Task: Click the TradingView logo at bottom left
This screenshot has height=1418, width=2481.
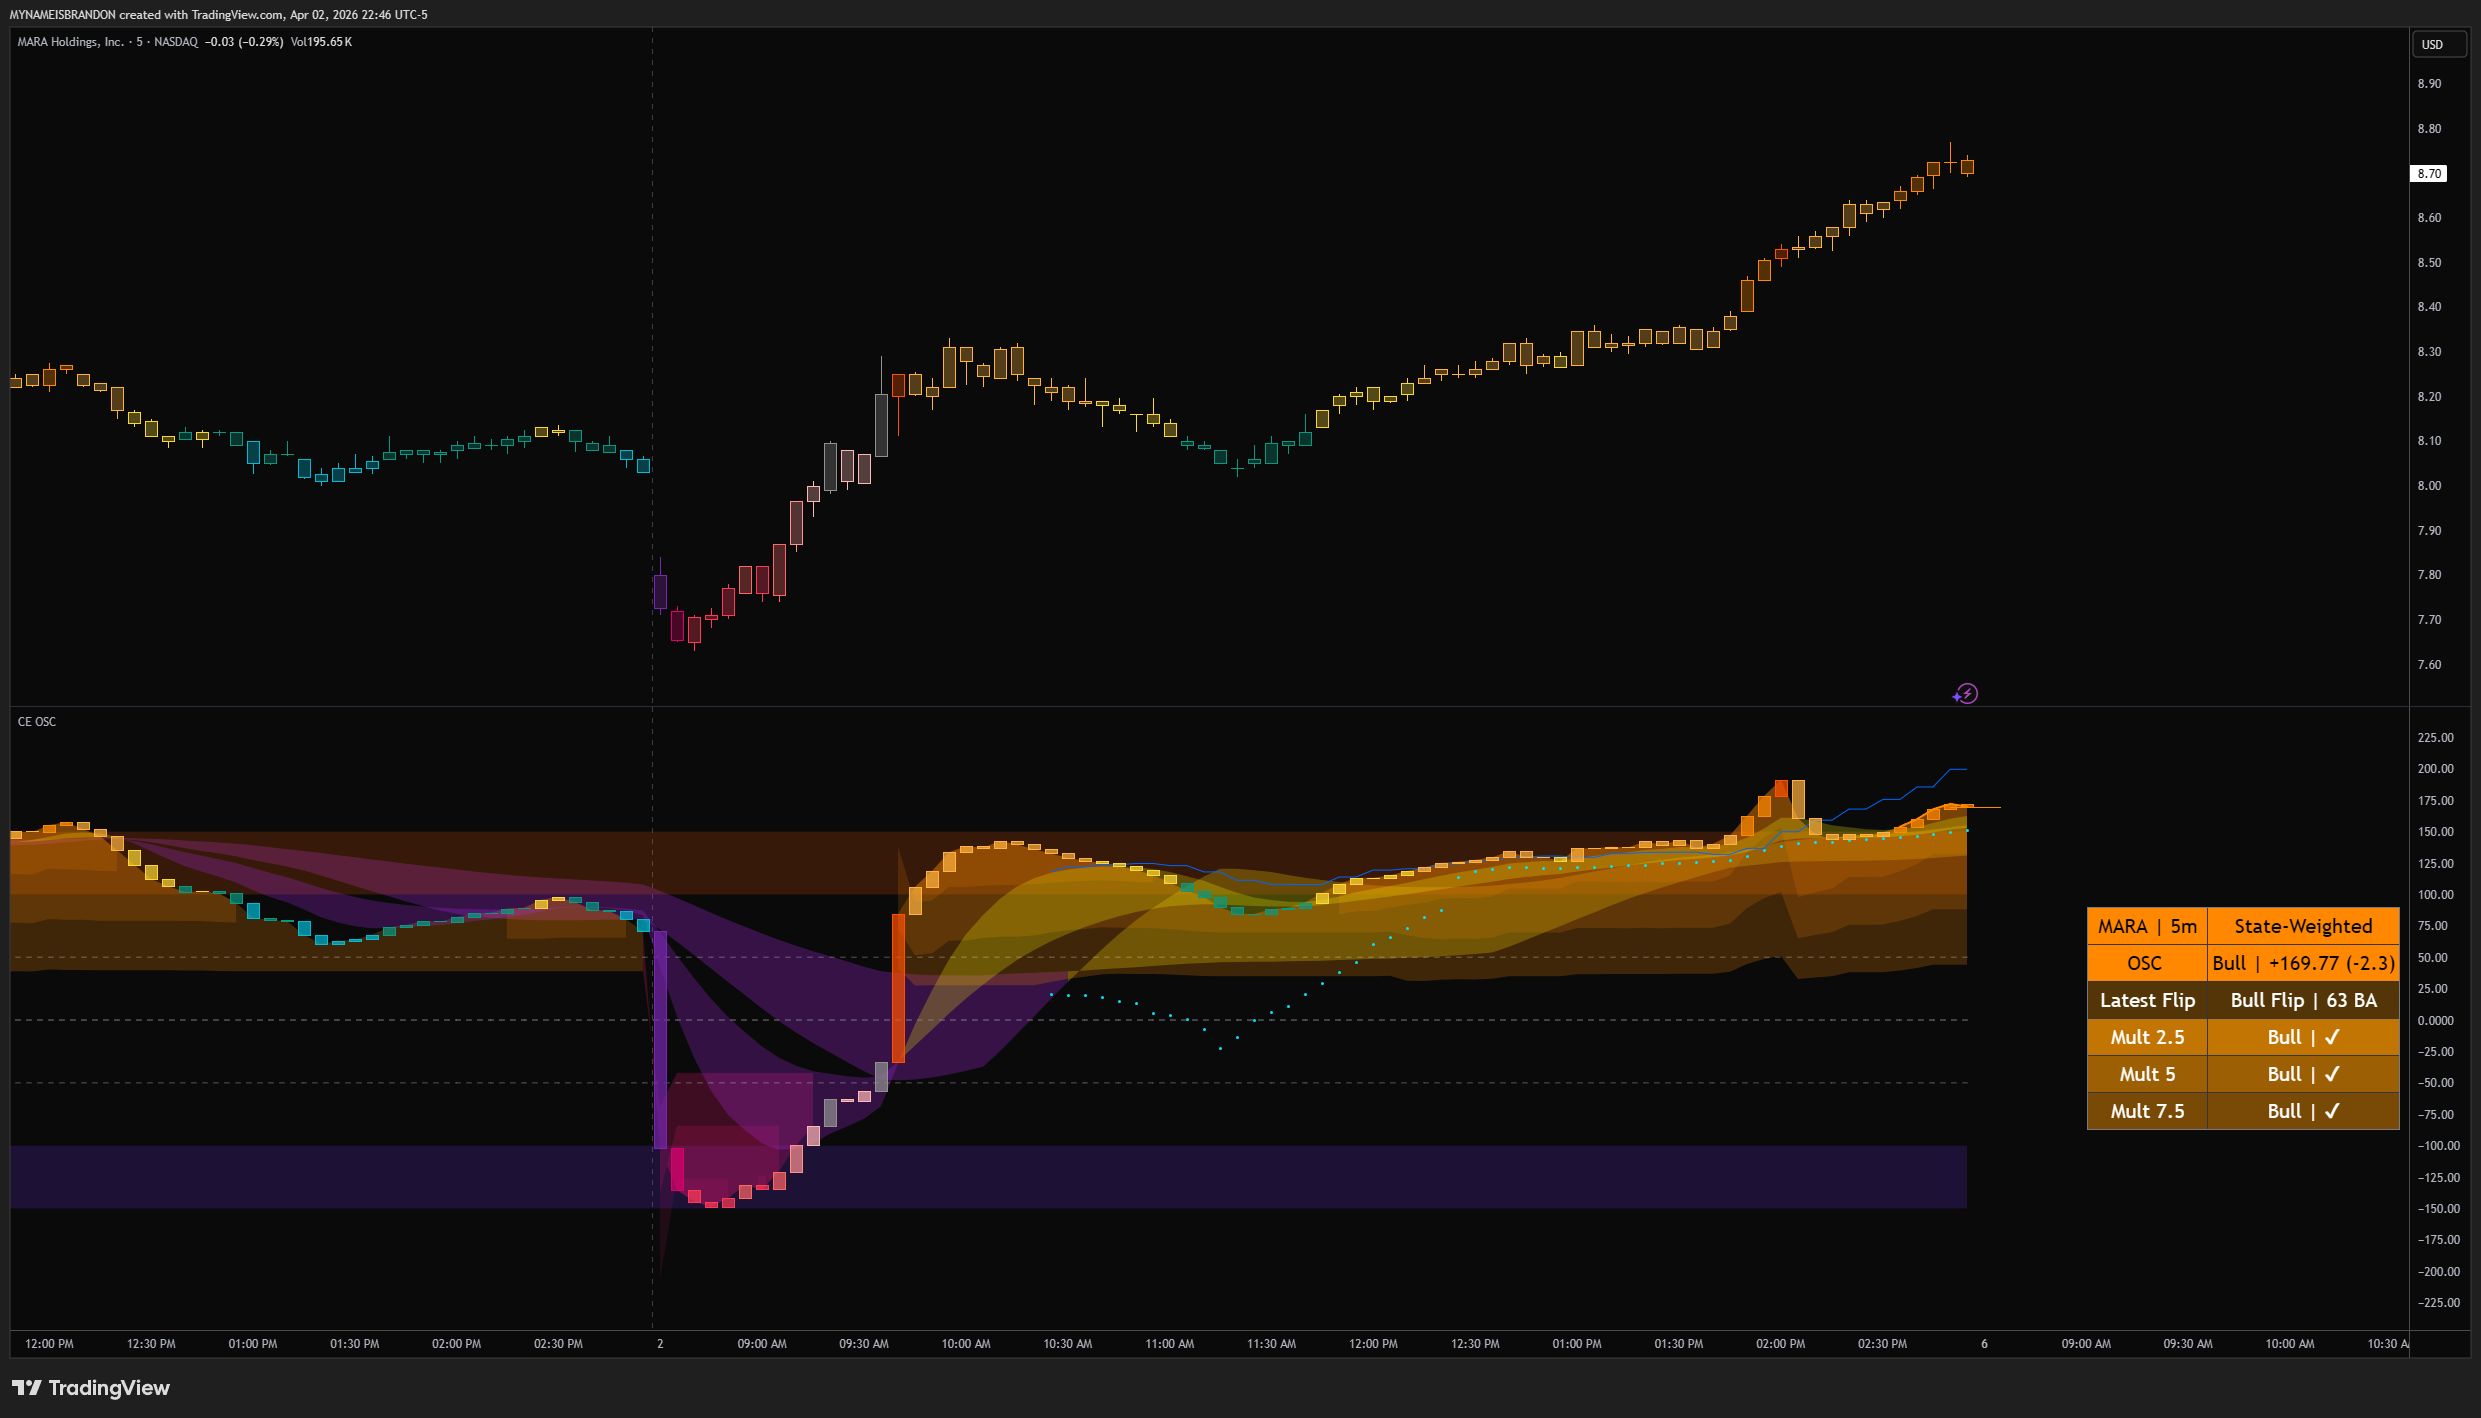Action: [91, 1388]
